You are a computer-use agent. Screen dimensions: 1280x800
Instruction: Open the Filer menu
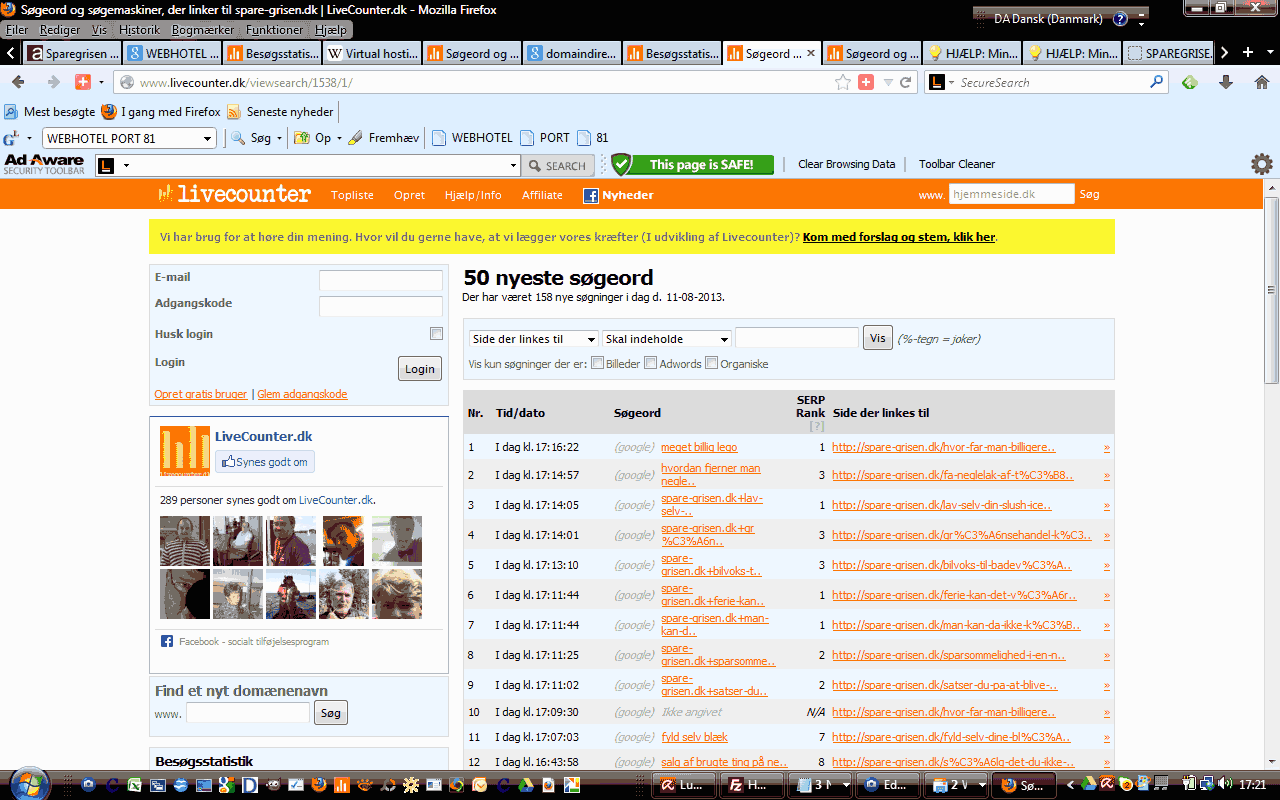(x=17, y=30)
